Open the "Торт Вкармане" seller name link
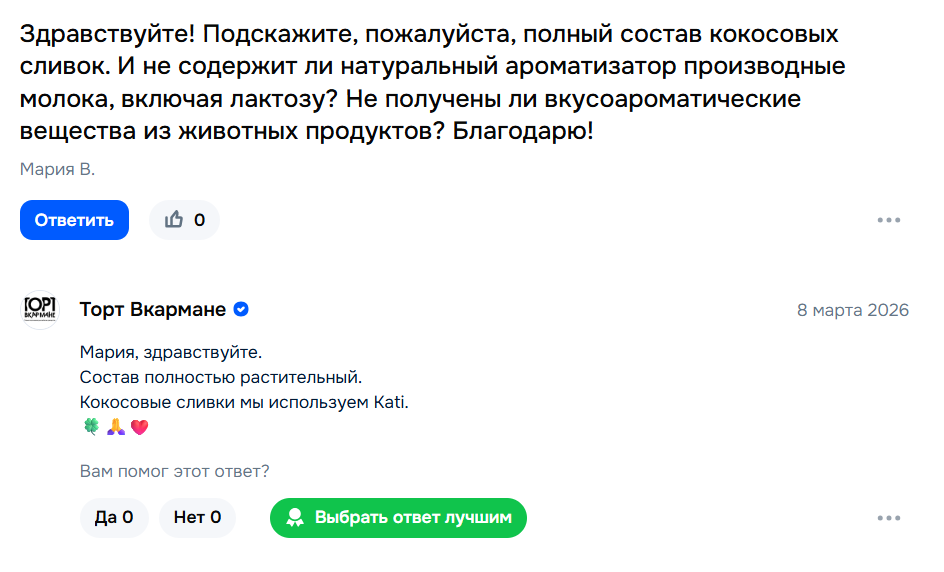Viewport: 944px width, 572px height. (152, 310)
